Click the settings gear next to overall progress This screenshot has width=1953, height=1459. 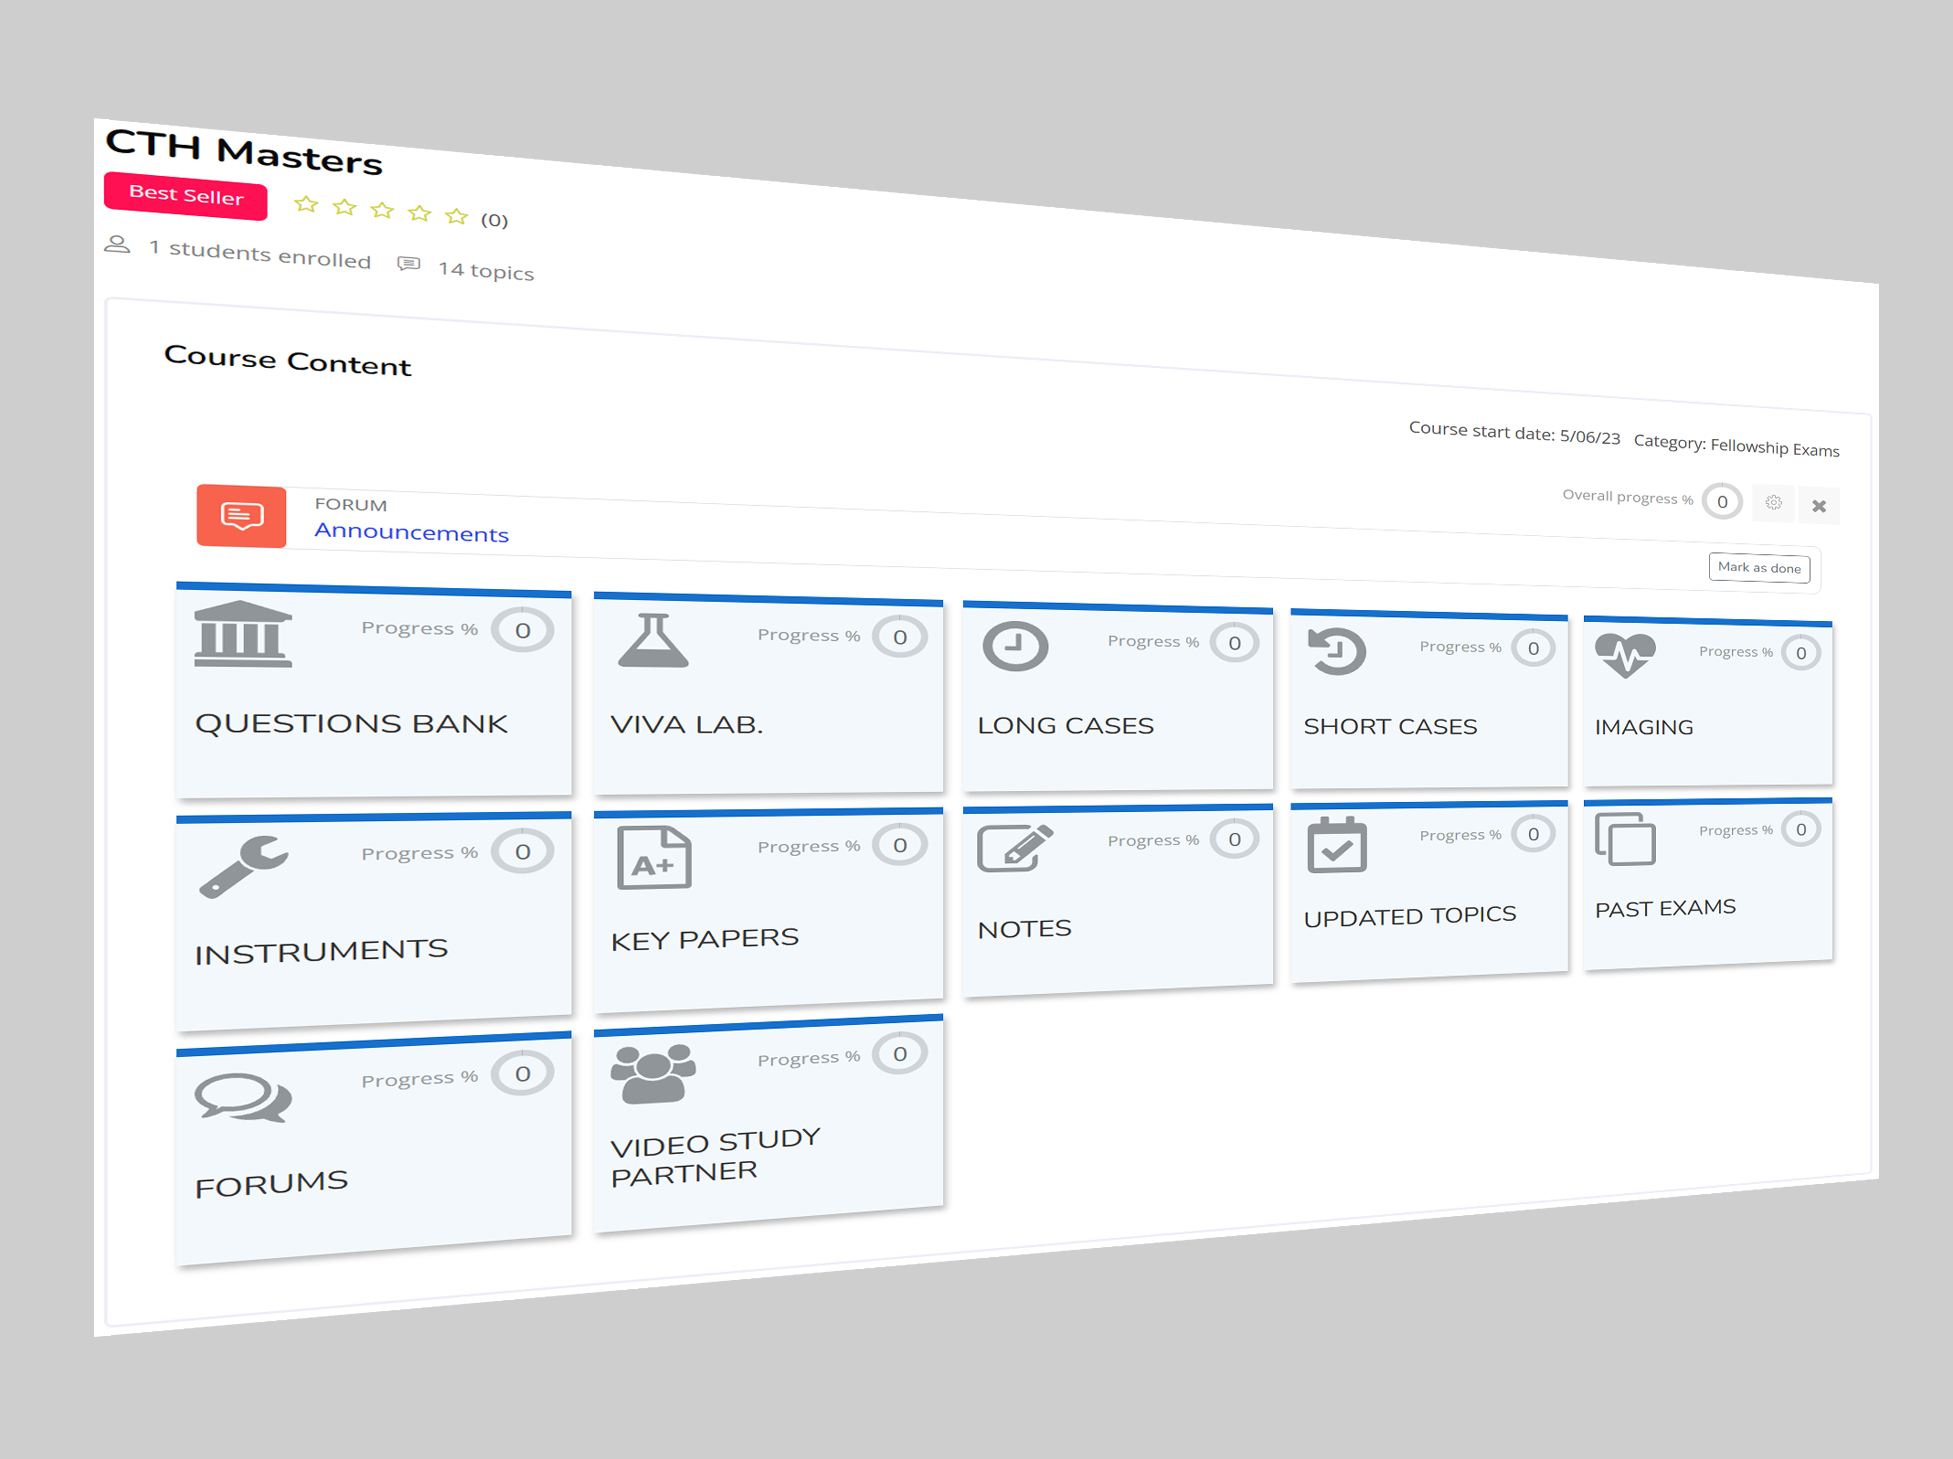click(x=1773, y=503)
